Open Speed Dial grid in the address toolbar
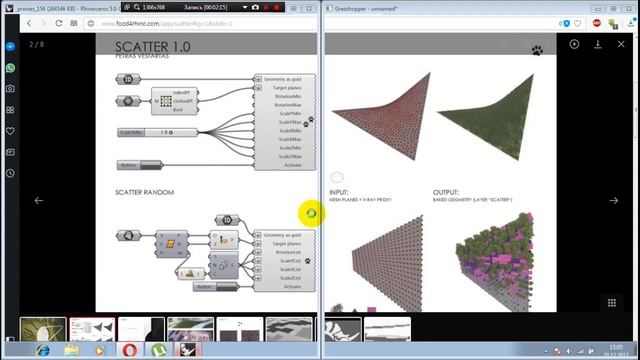 click(74, 23)
